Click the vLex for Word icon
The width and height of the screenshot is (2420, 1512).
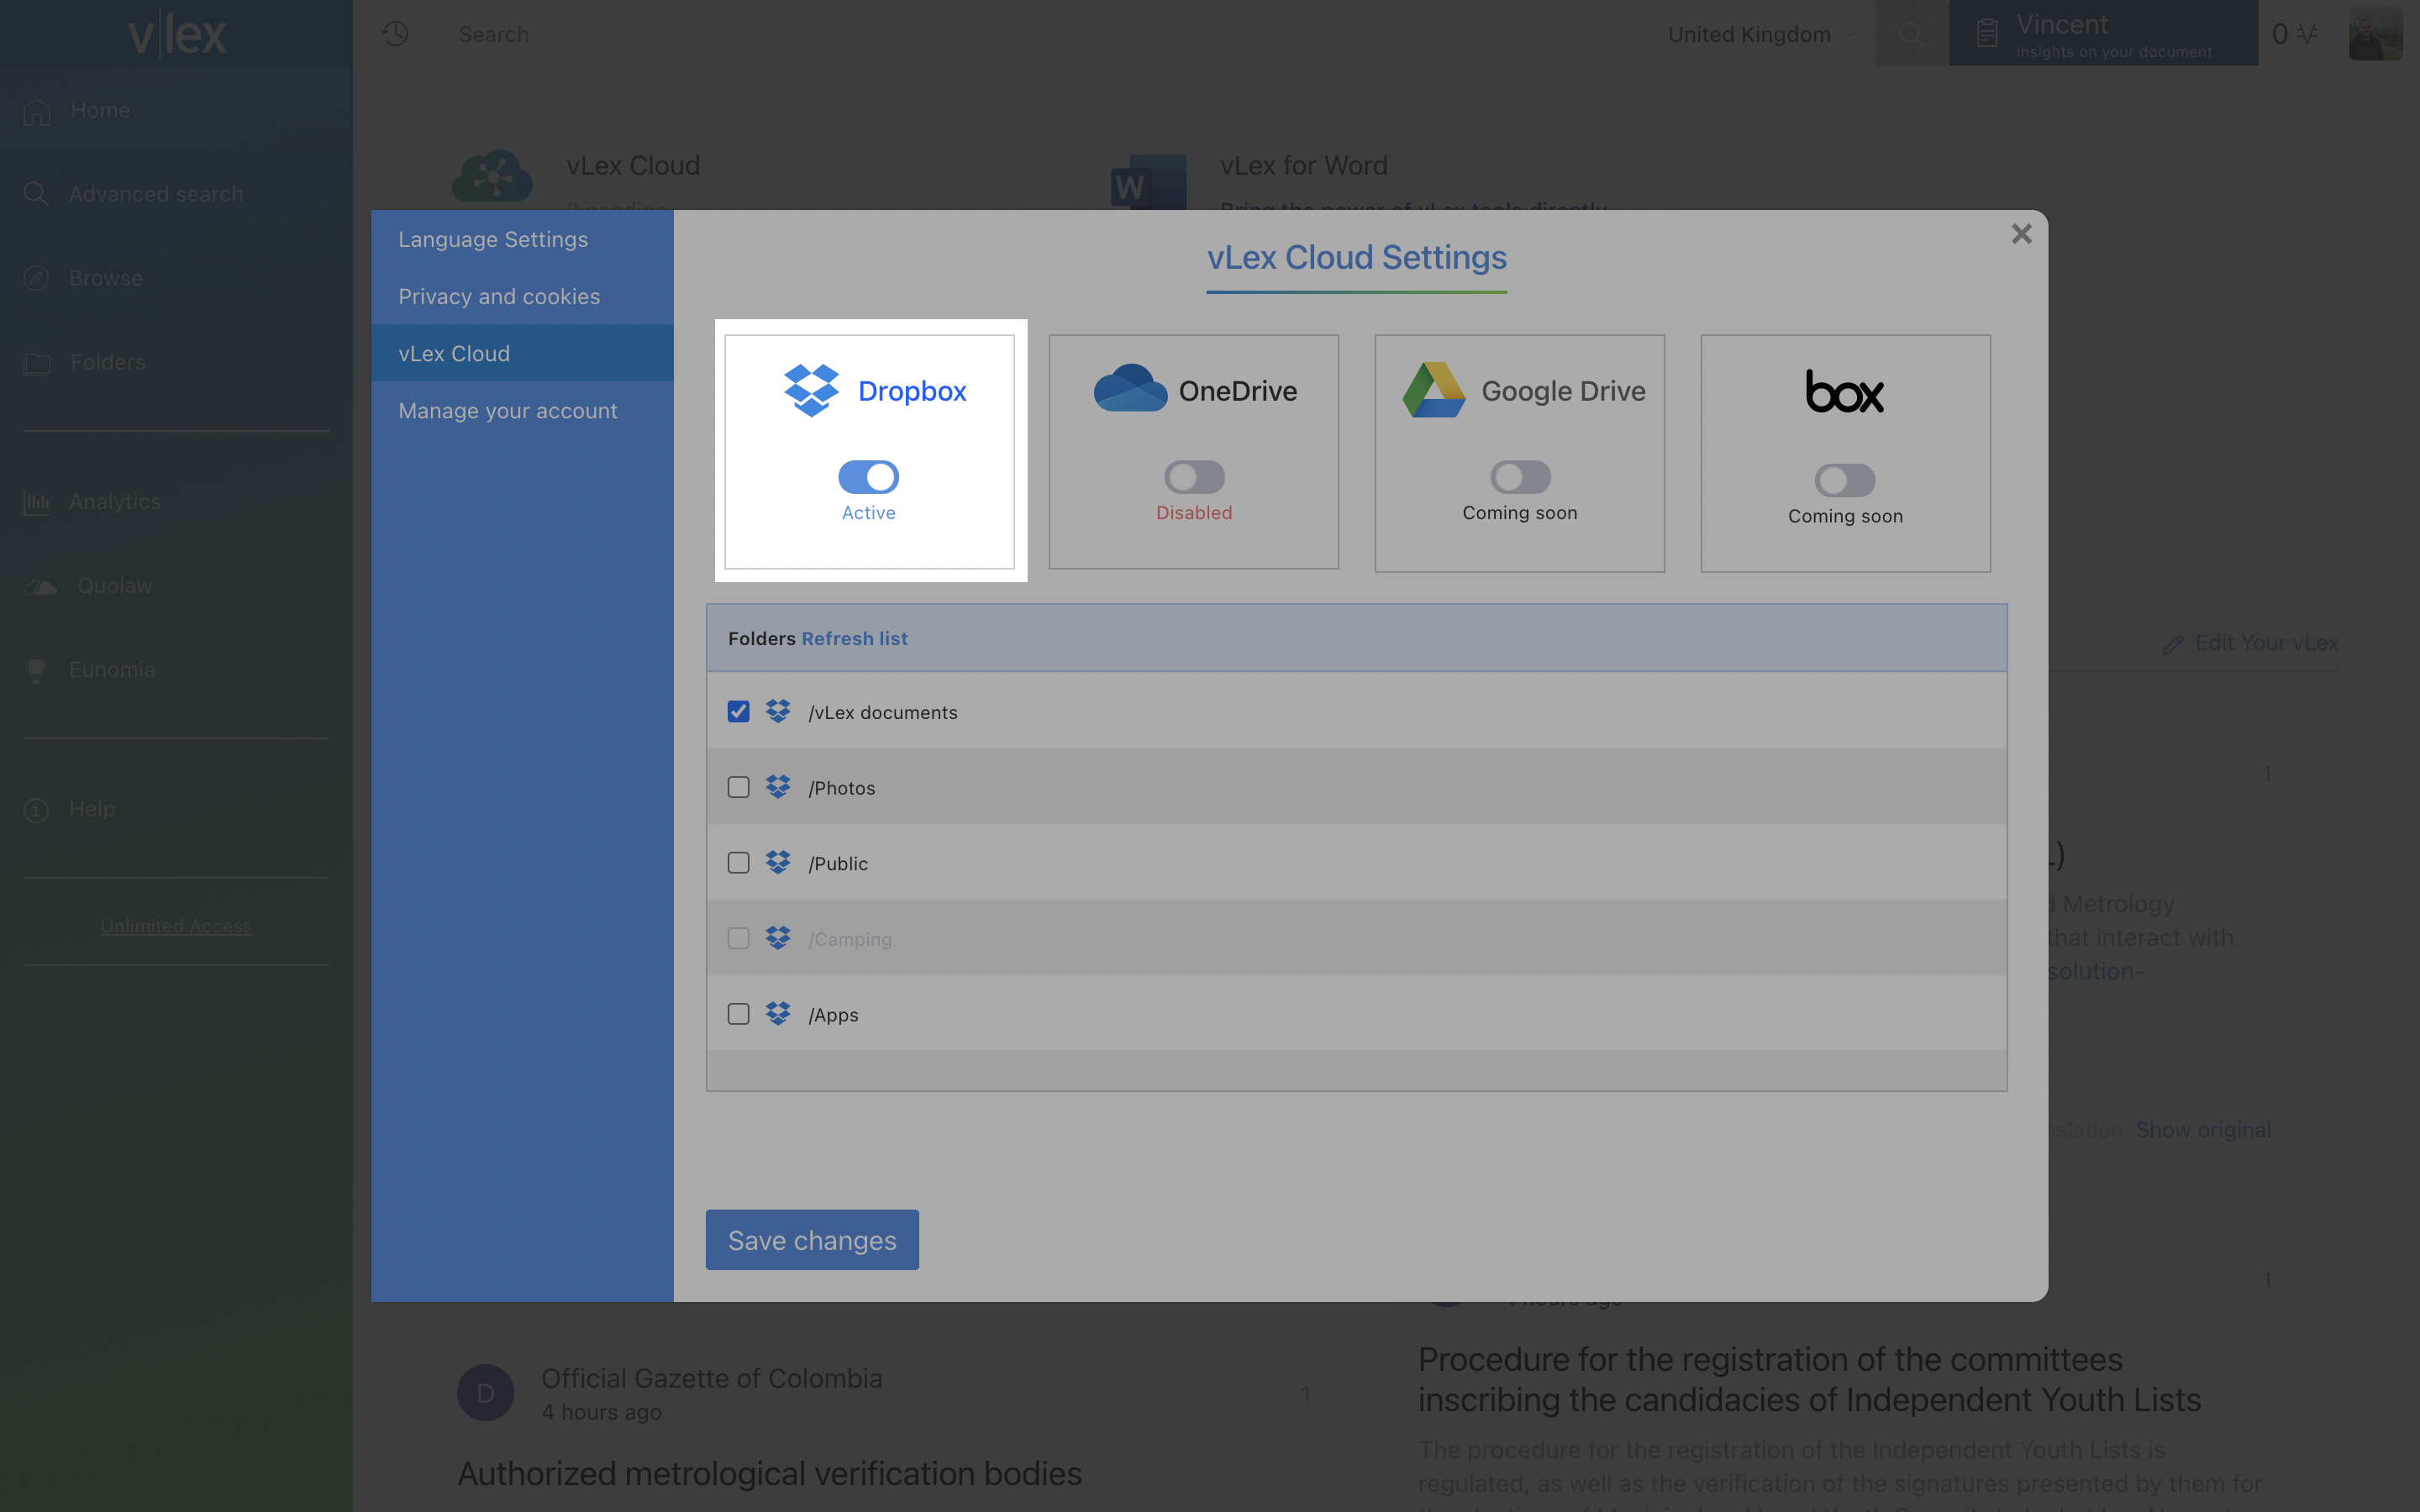tap(1148, 181)
